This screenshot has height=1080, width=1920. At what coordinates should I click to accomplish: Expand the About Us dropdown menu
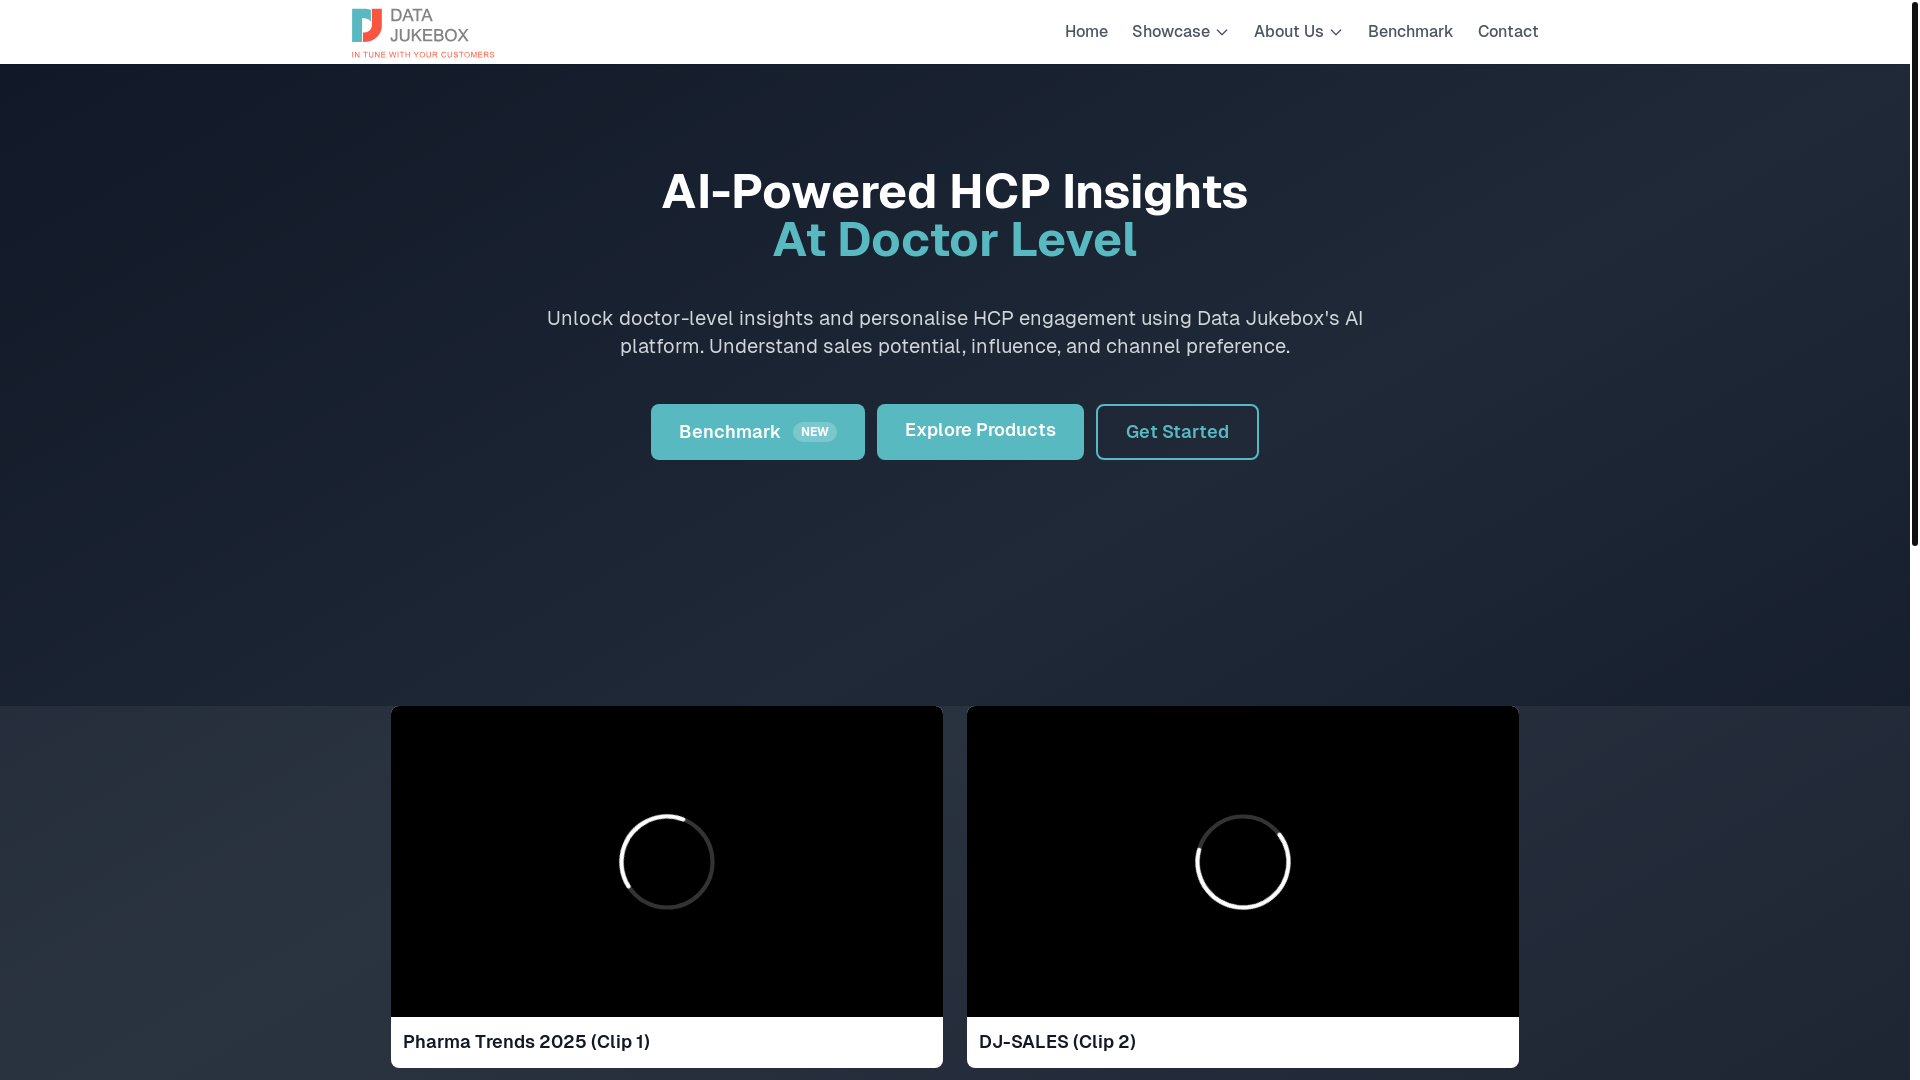pos(1298,32)
